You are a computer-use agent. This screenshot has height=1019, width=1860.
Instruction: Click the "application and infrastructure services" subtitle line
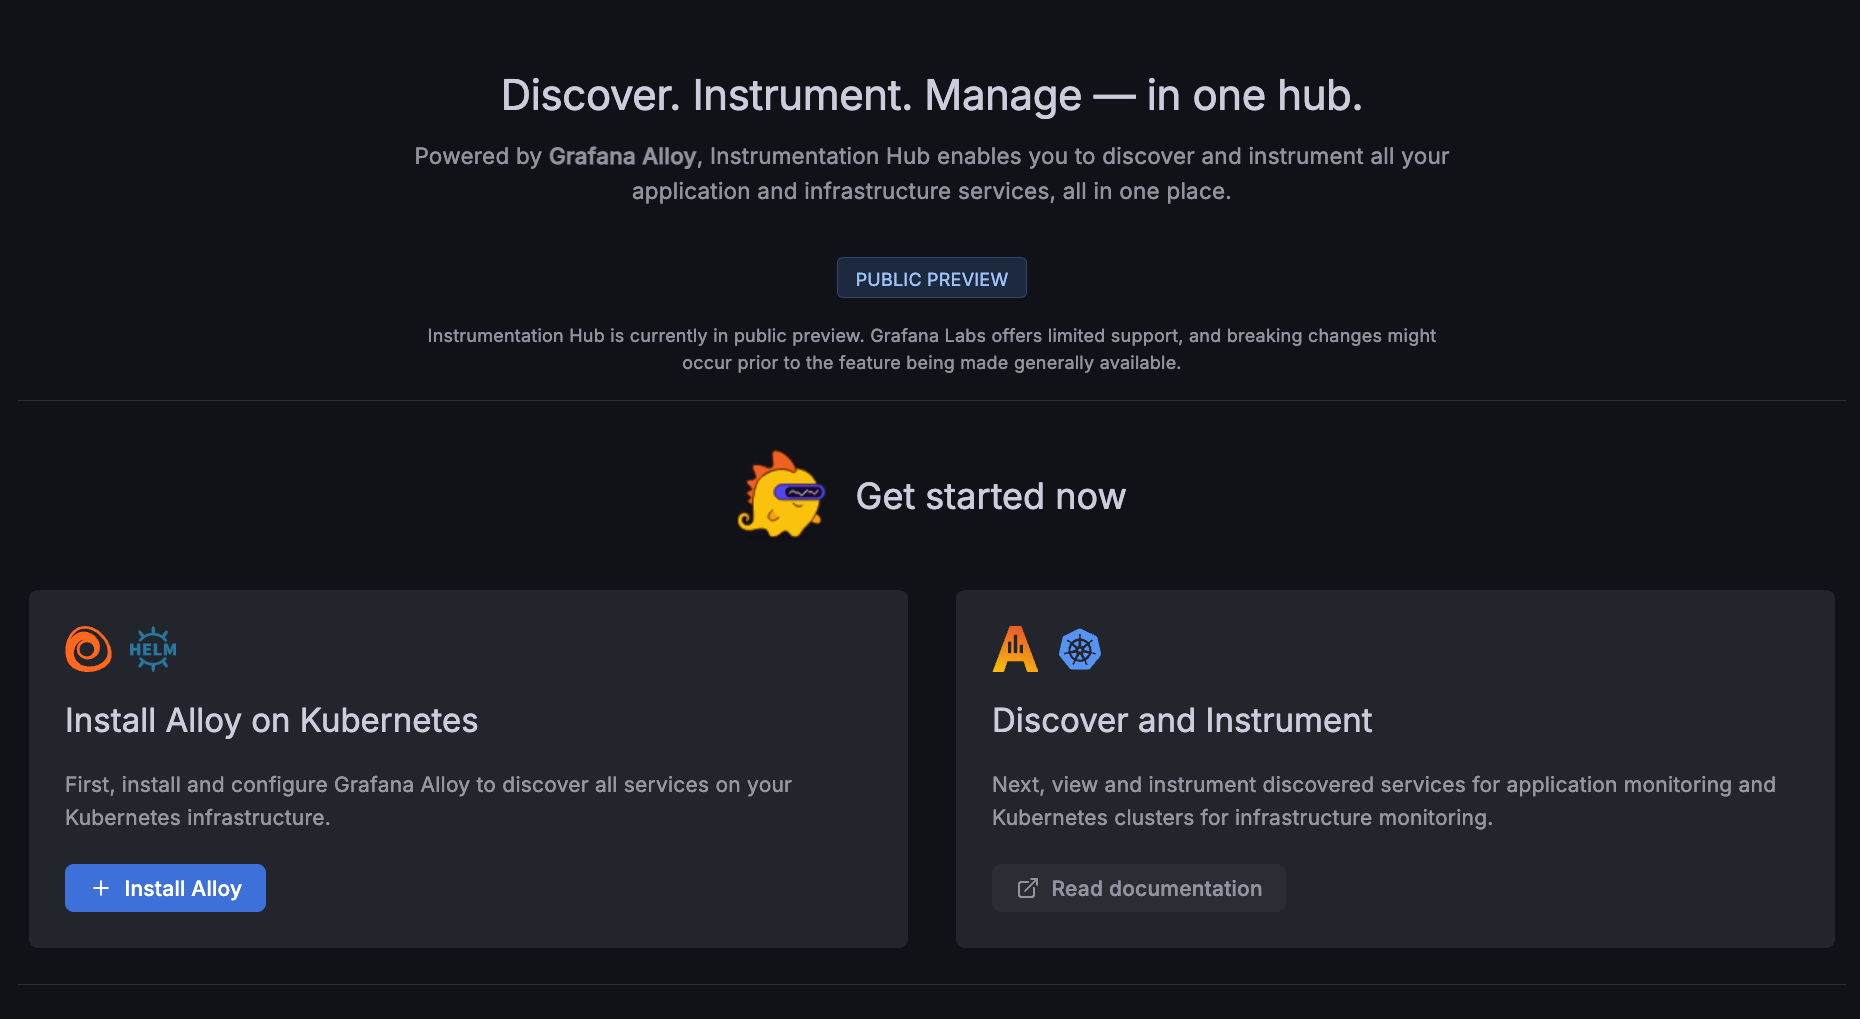[x=931, y=191]
